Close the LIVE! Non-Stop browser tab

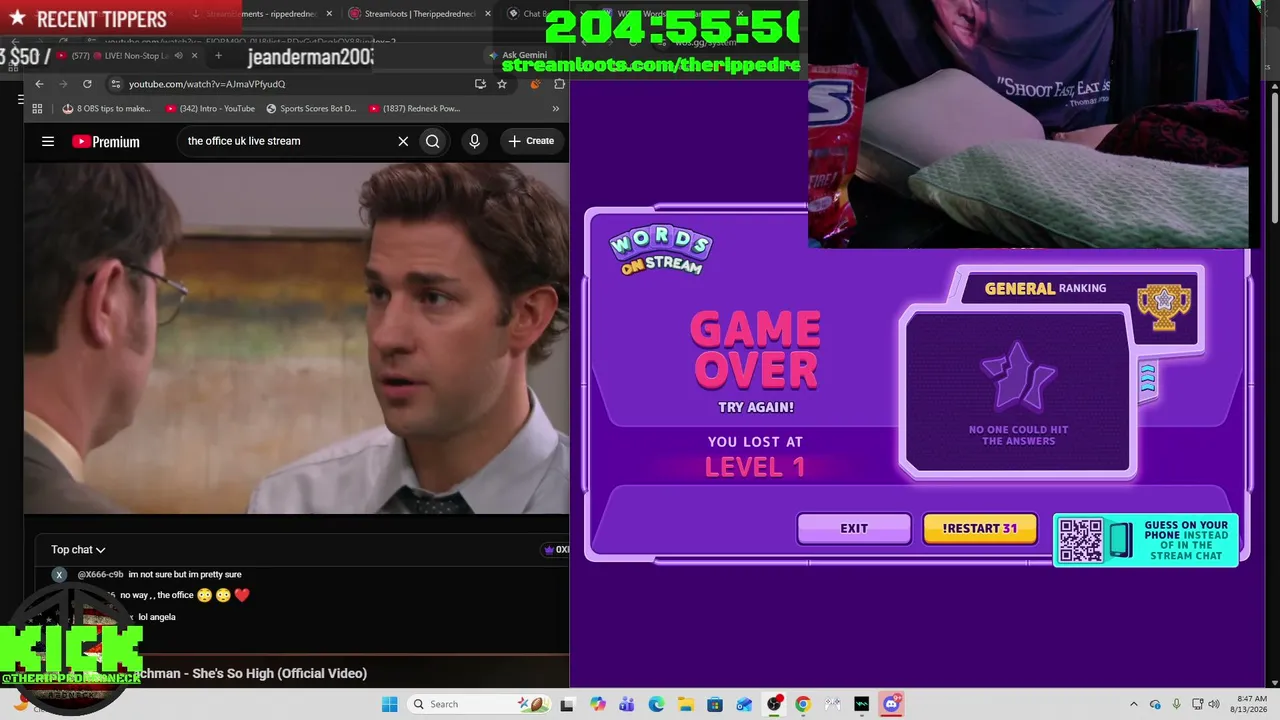(194, 55)
